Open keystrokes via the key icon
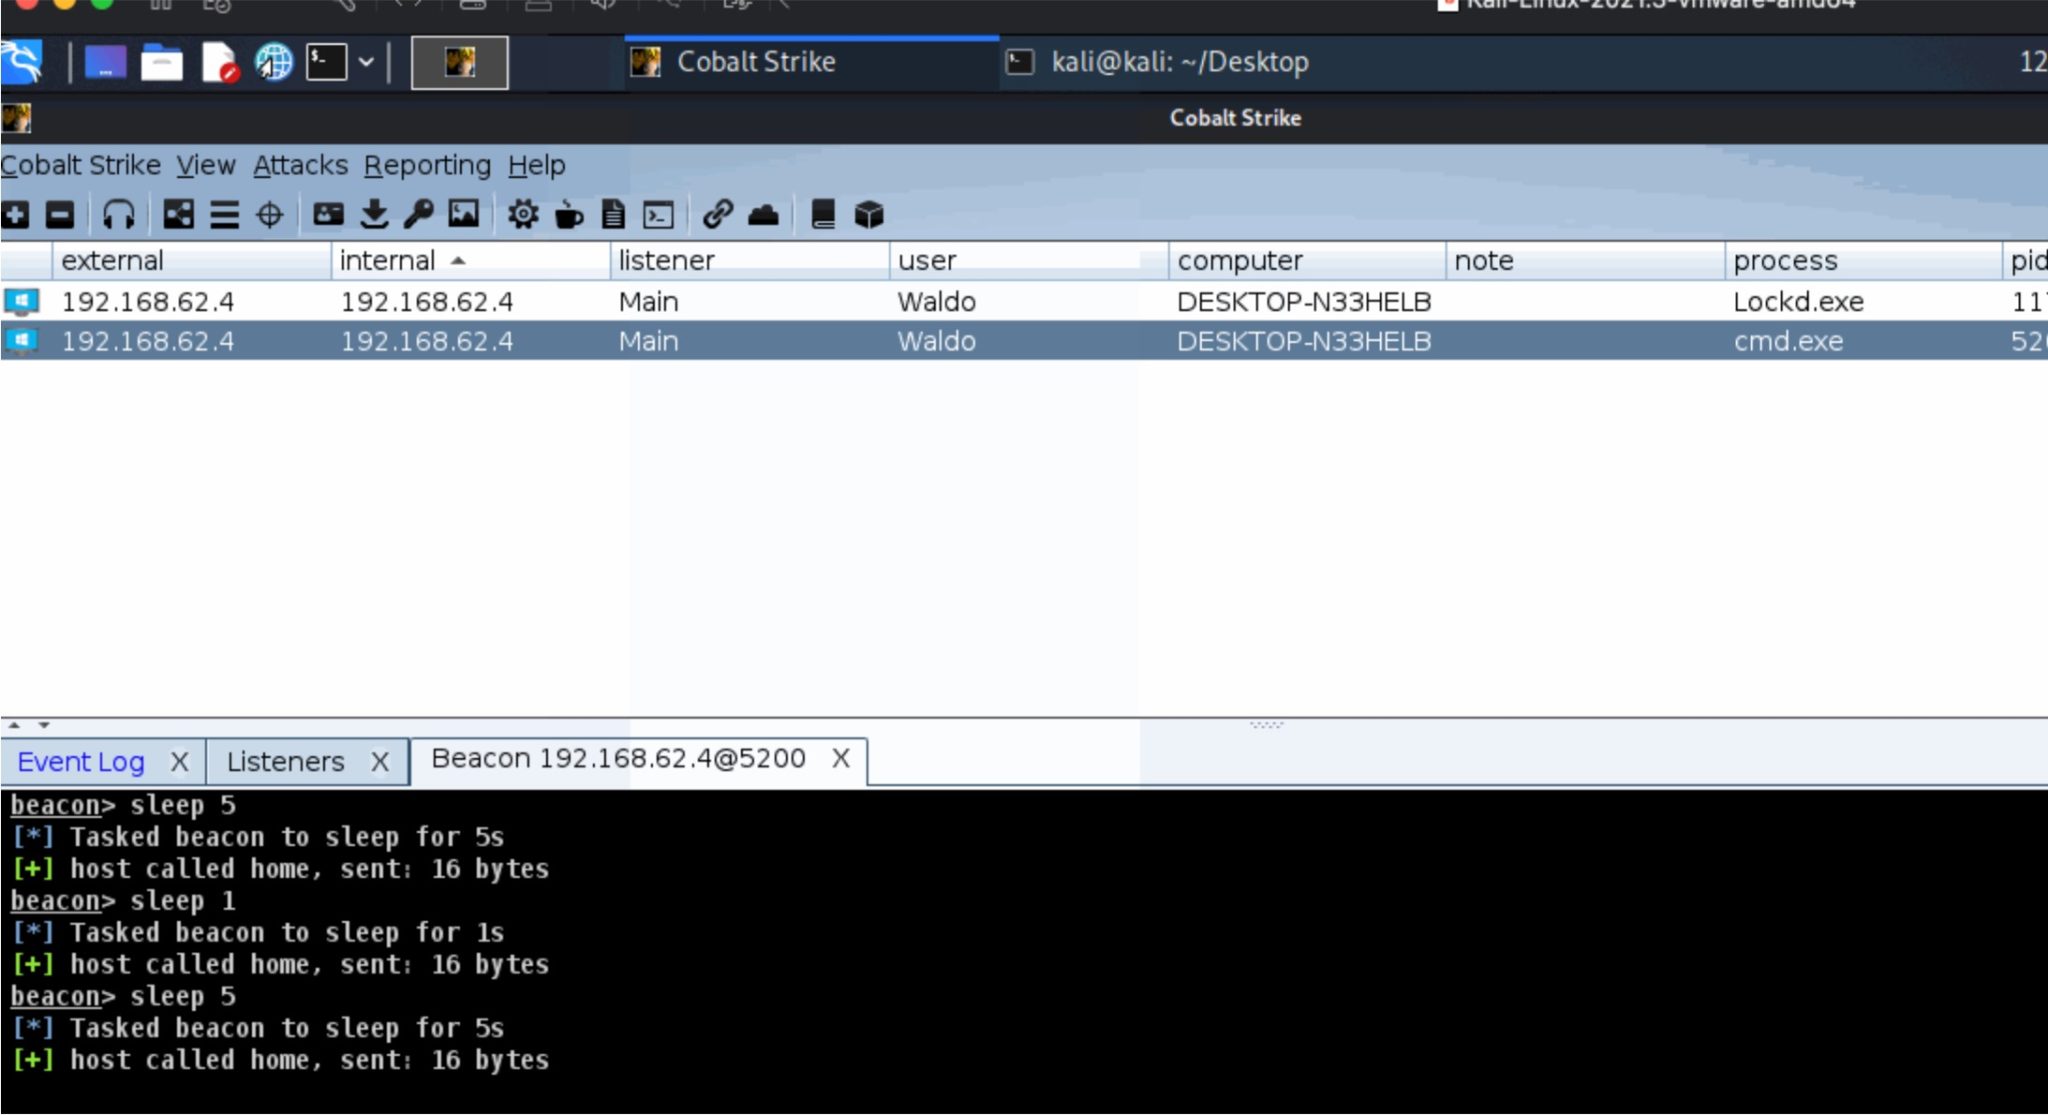Image resolution: width=2048 pixels, height=1115 pixels. [x=418, y=214]
